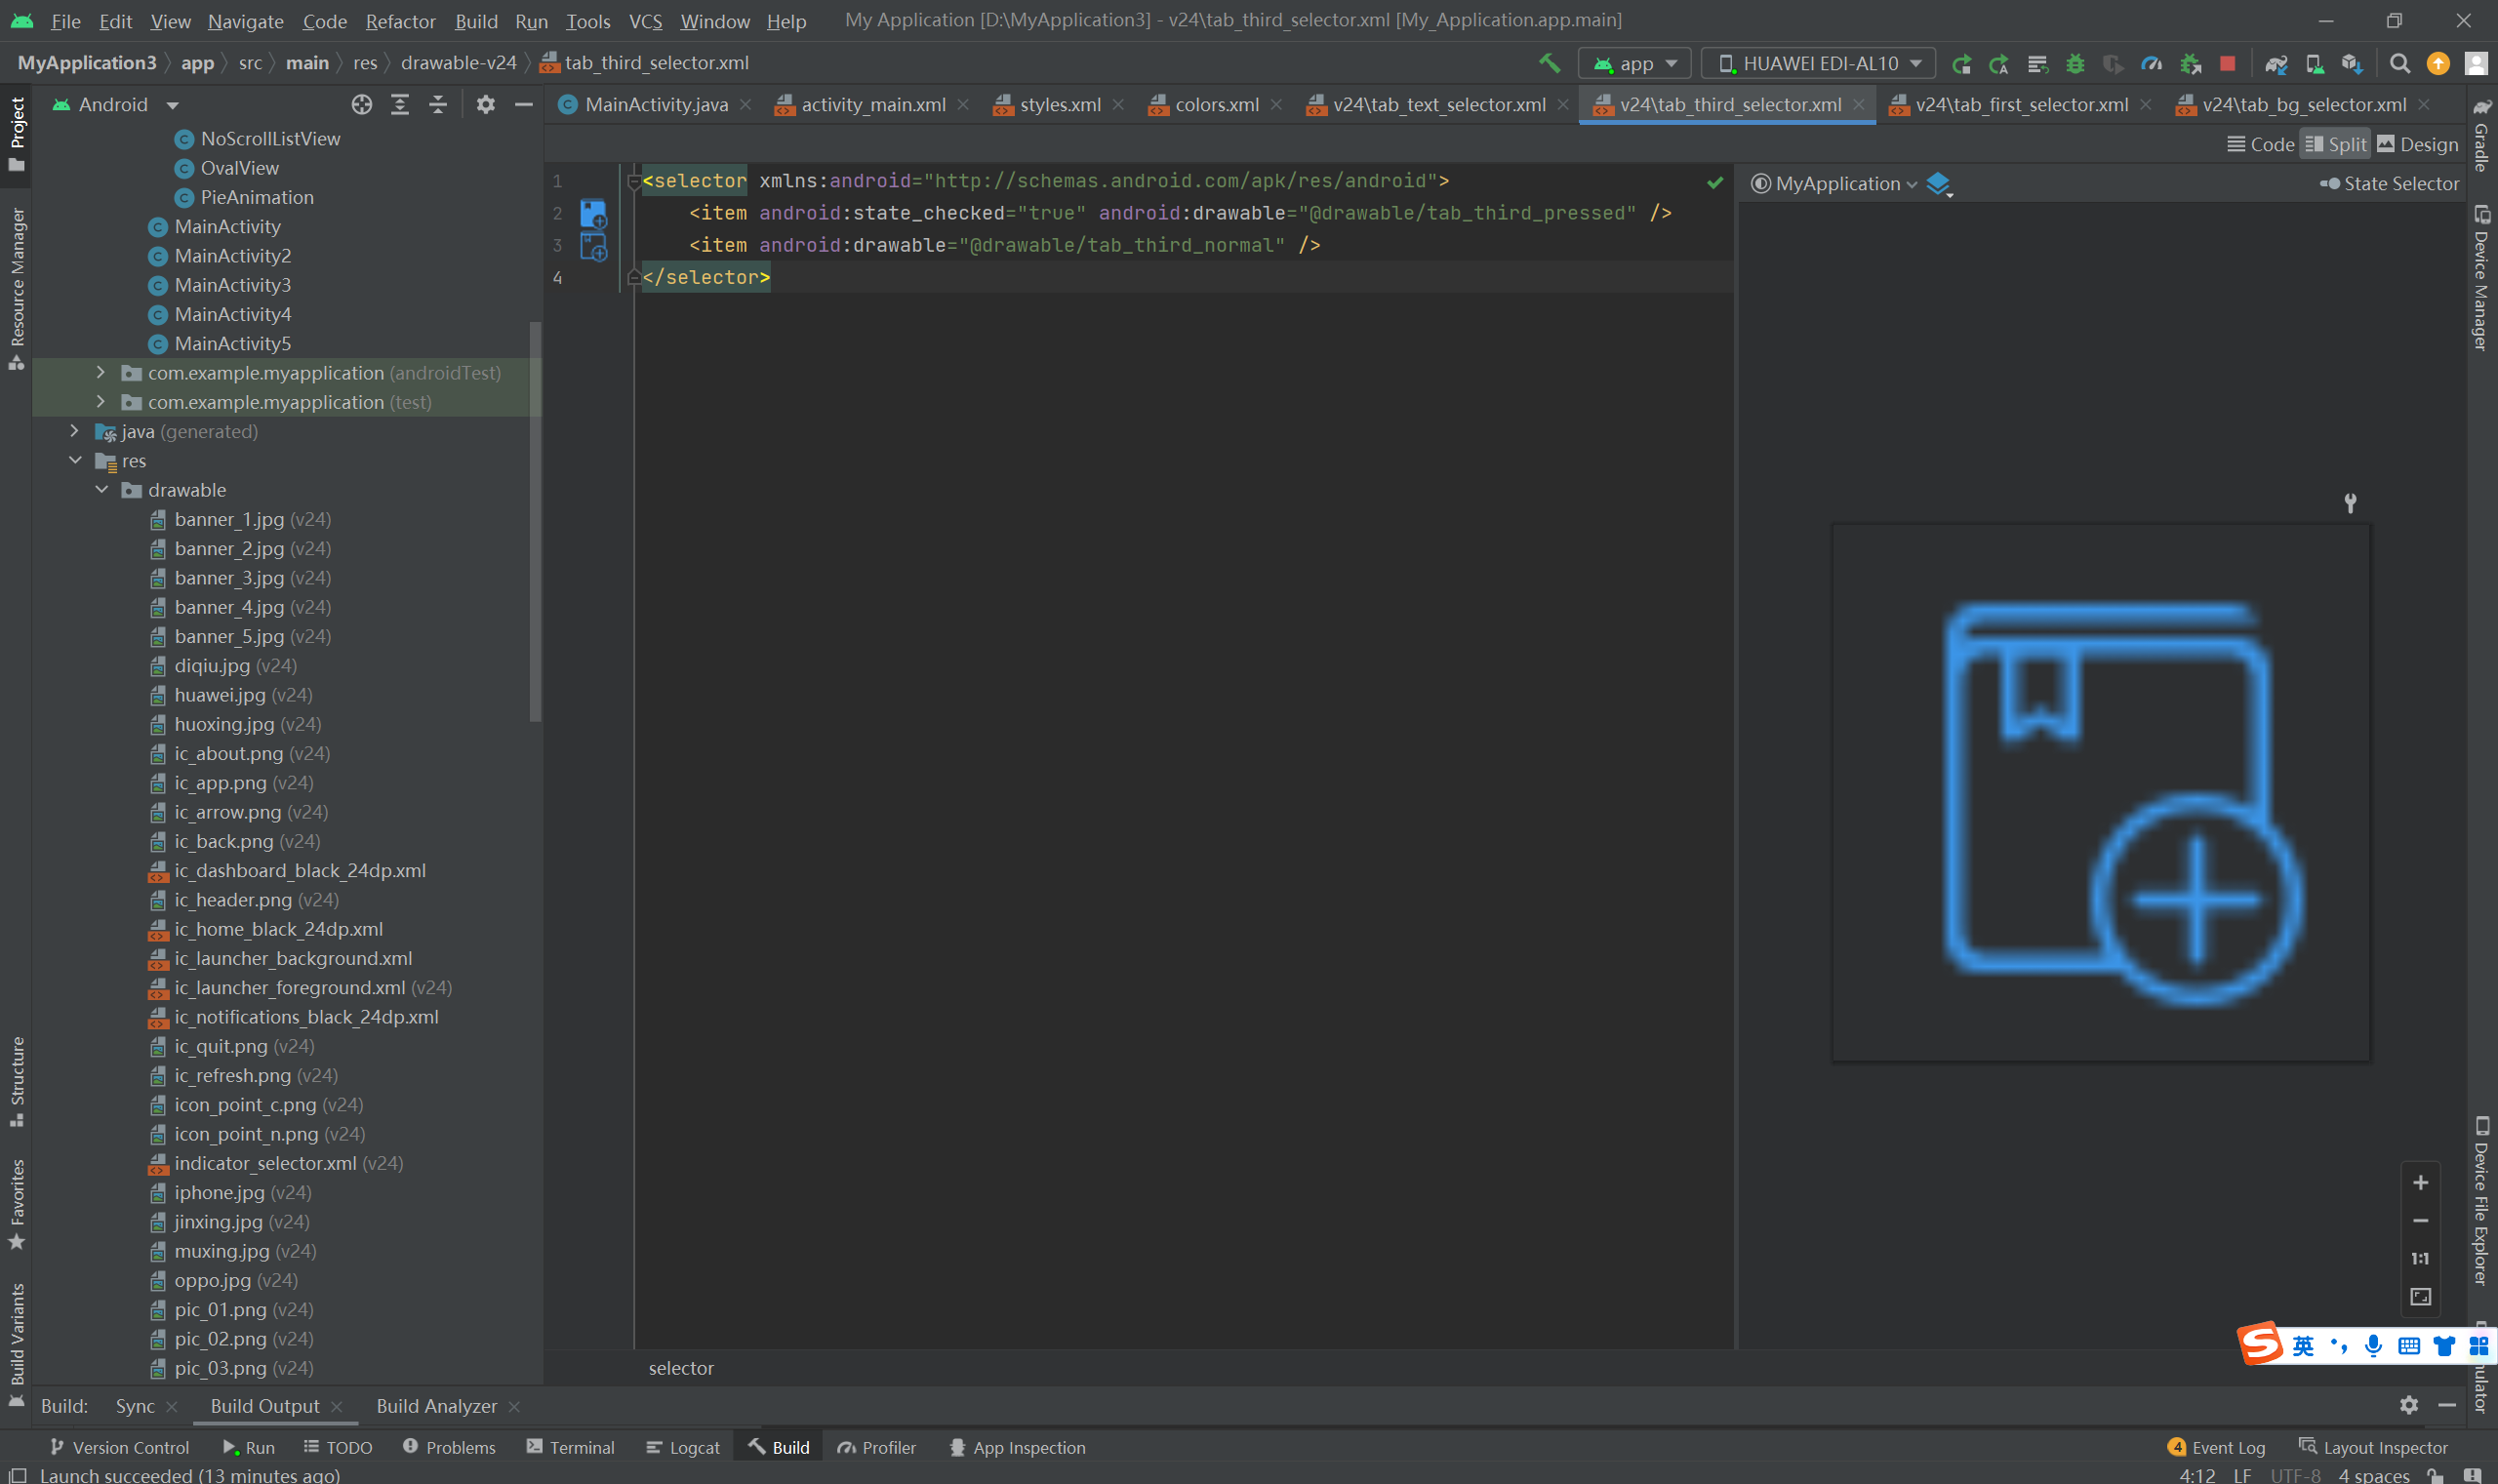Sync project with Gradle files elephant icon

[2277, 64]
